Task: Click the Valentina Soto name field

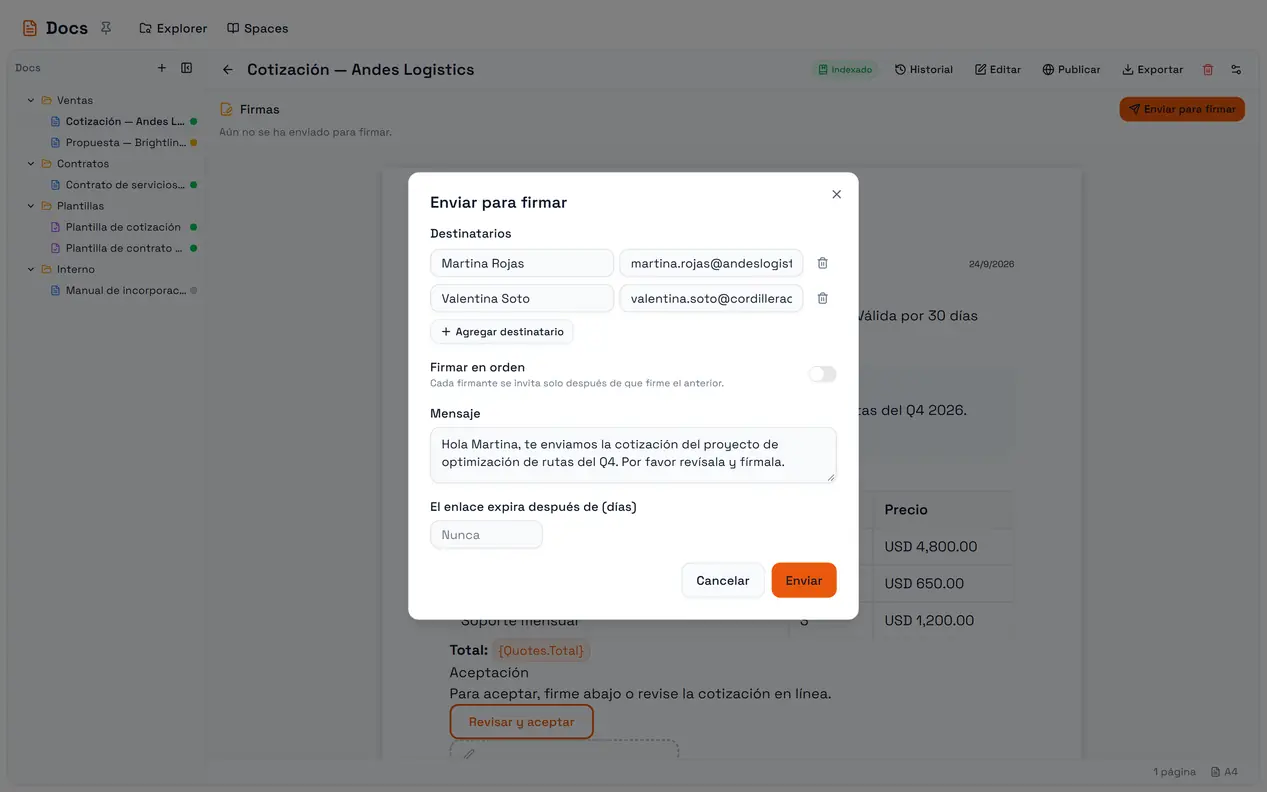Action: point(522,298)
